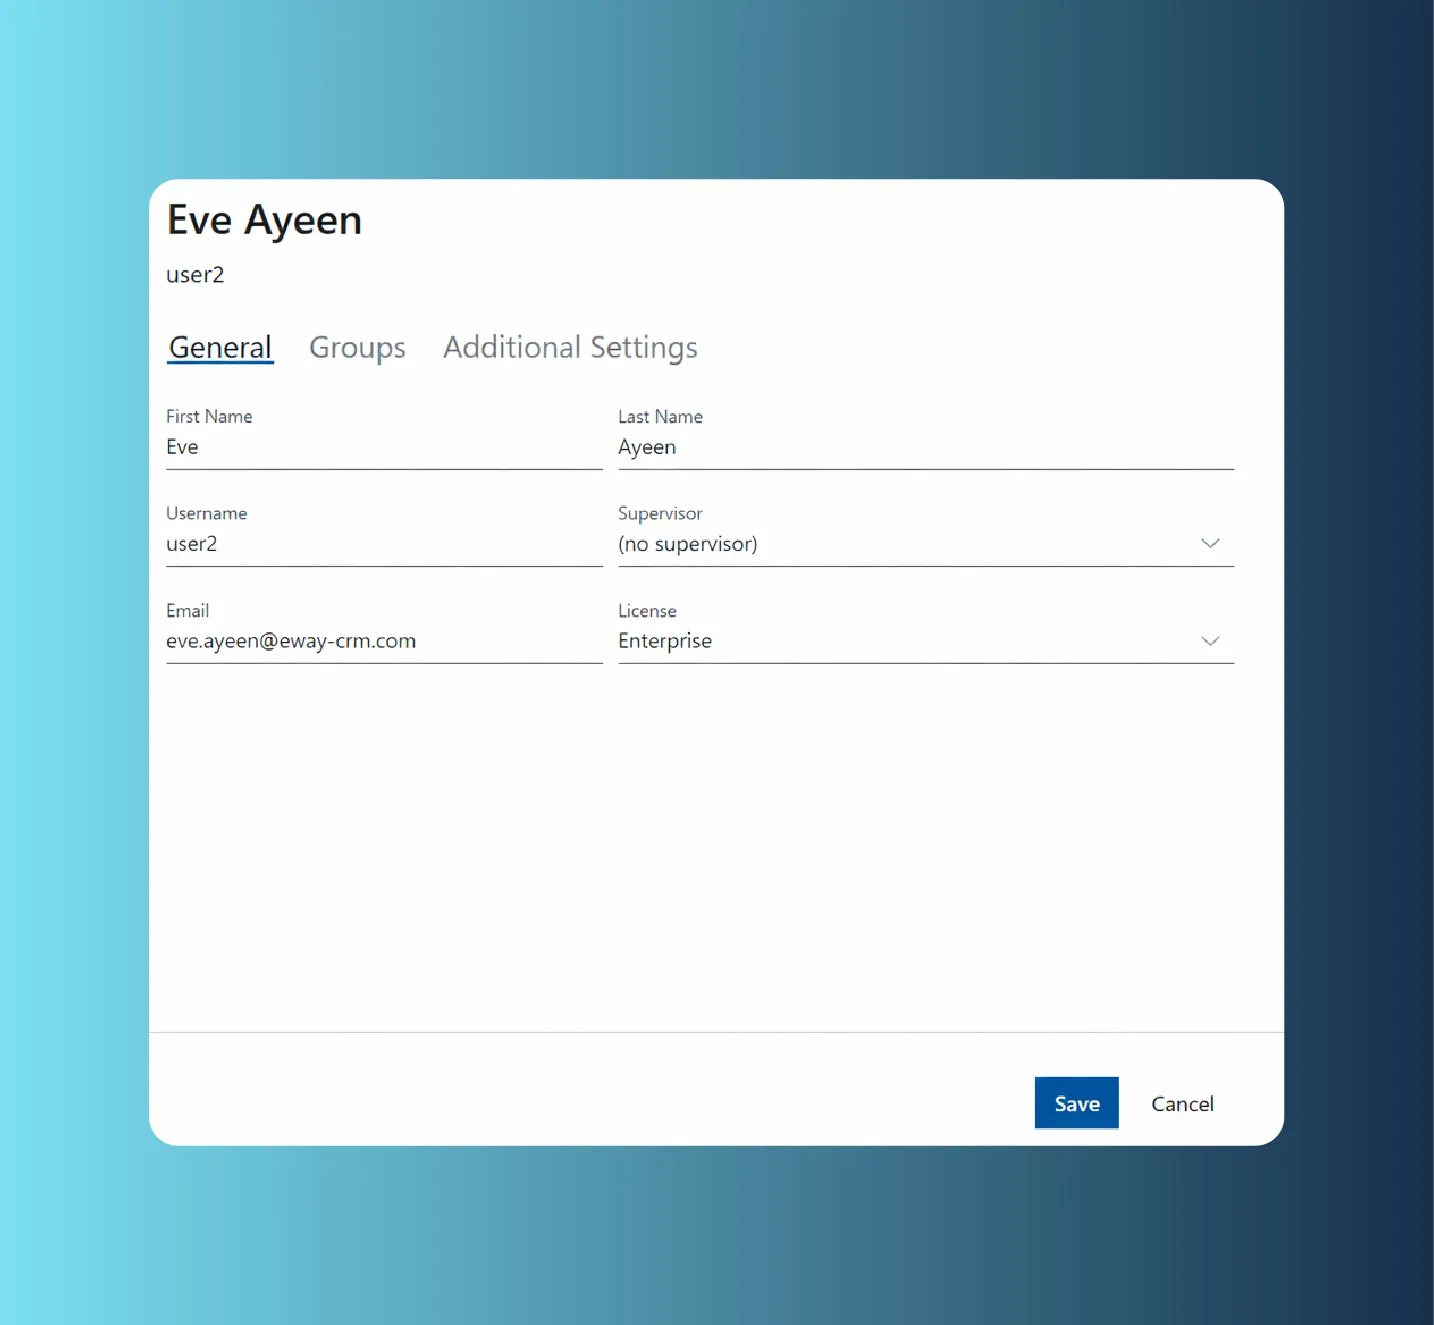Image resolution: width=1434 pixels, height=1325 pixels.
Task: Open the Supervisor dropdown showing (no supervisor)
Action: pos(926,544)
